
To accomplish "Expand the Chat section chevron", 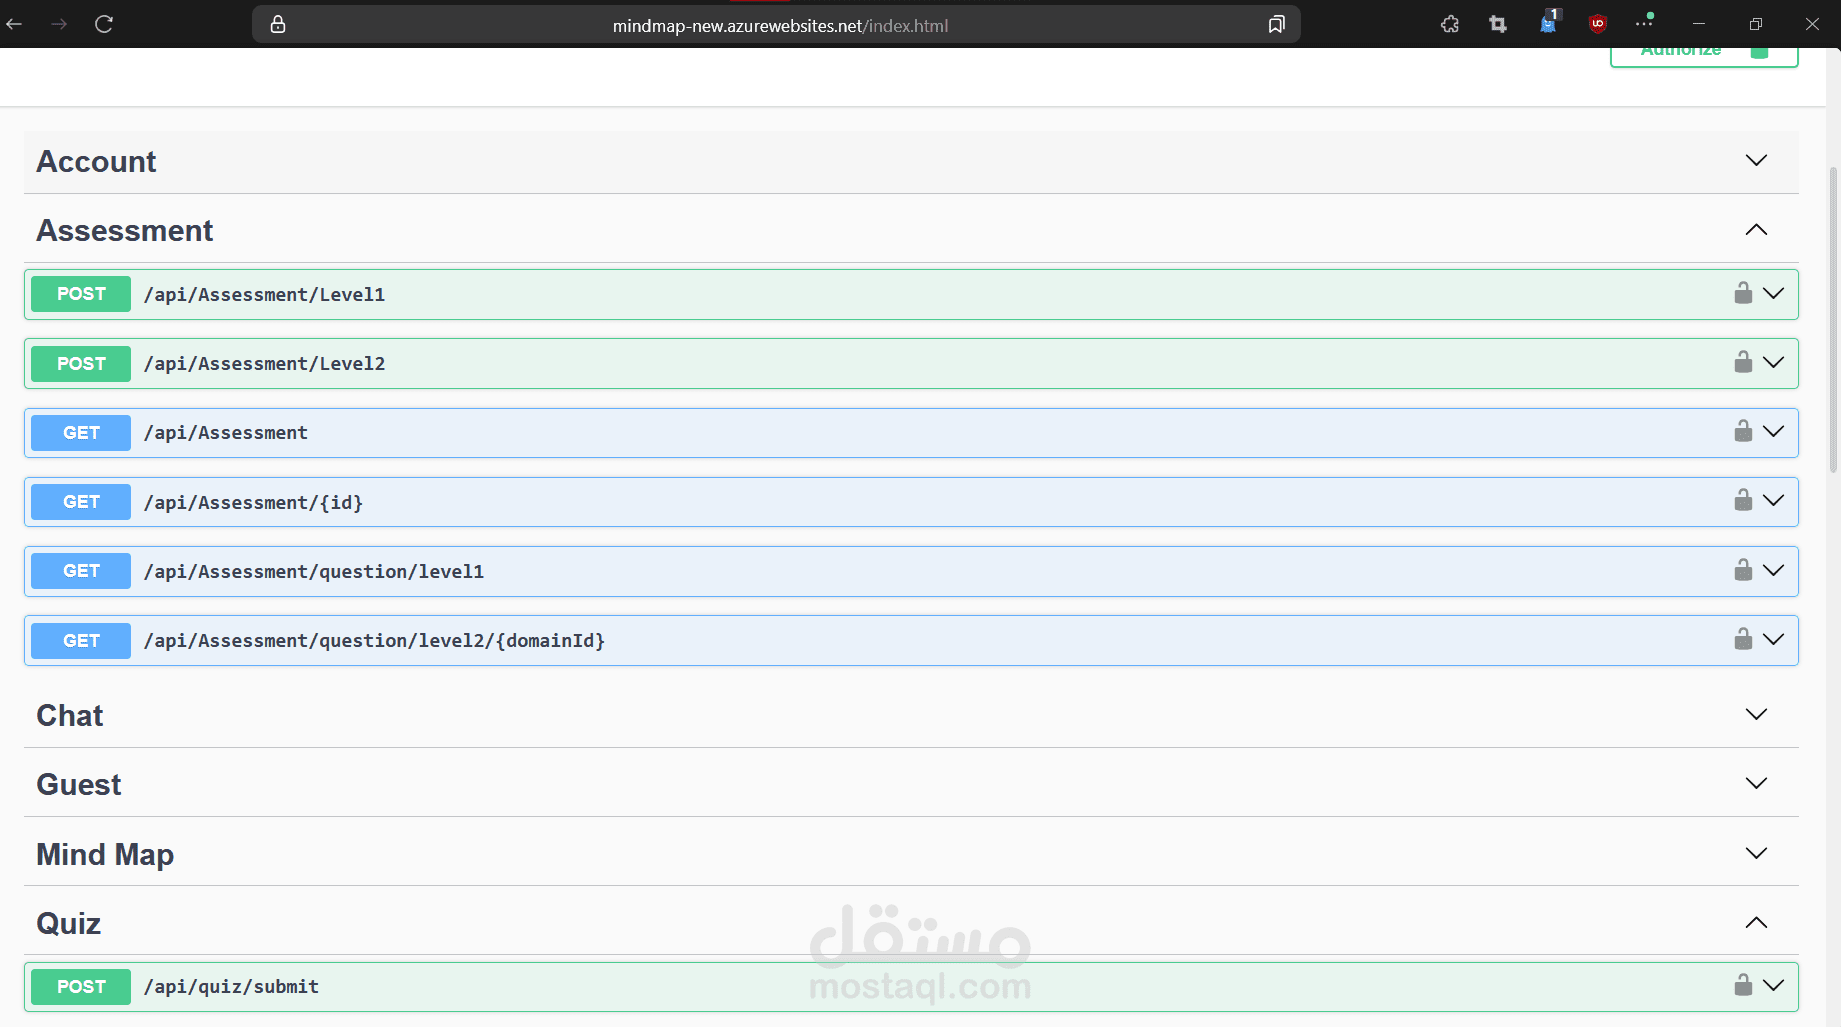I will point(1756,714).
